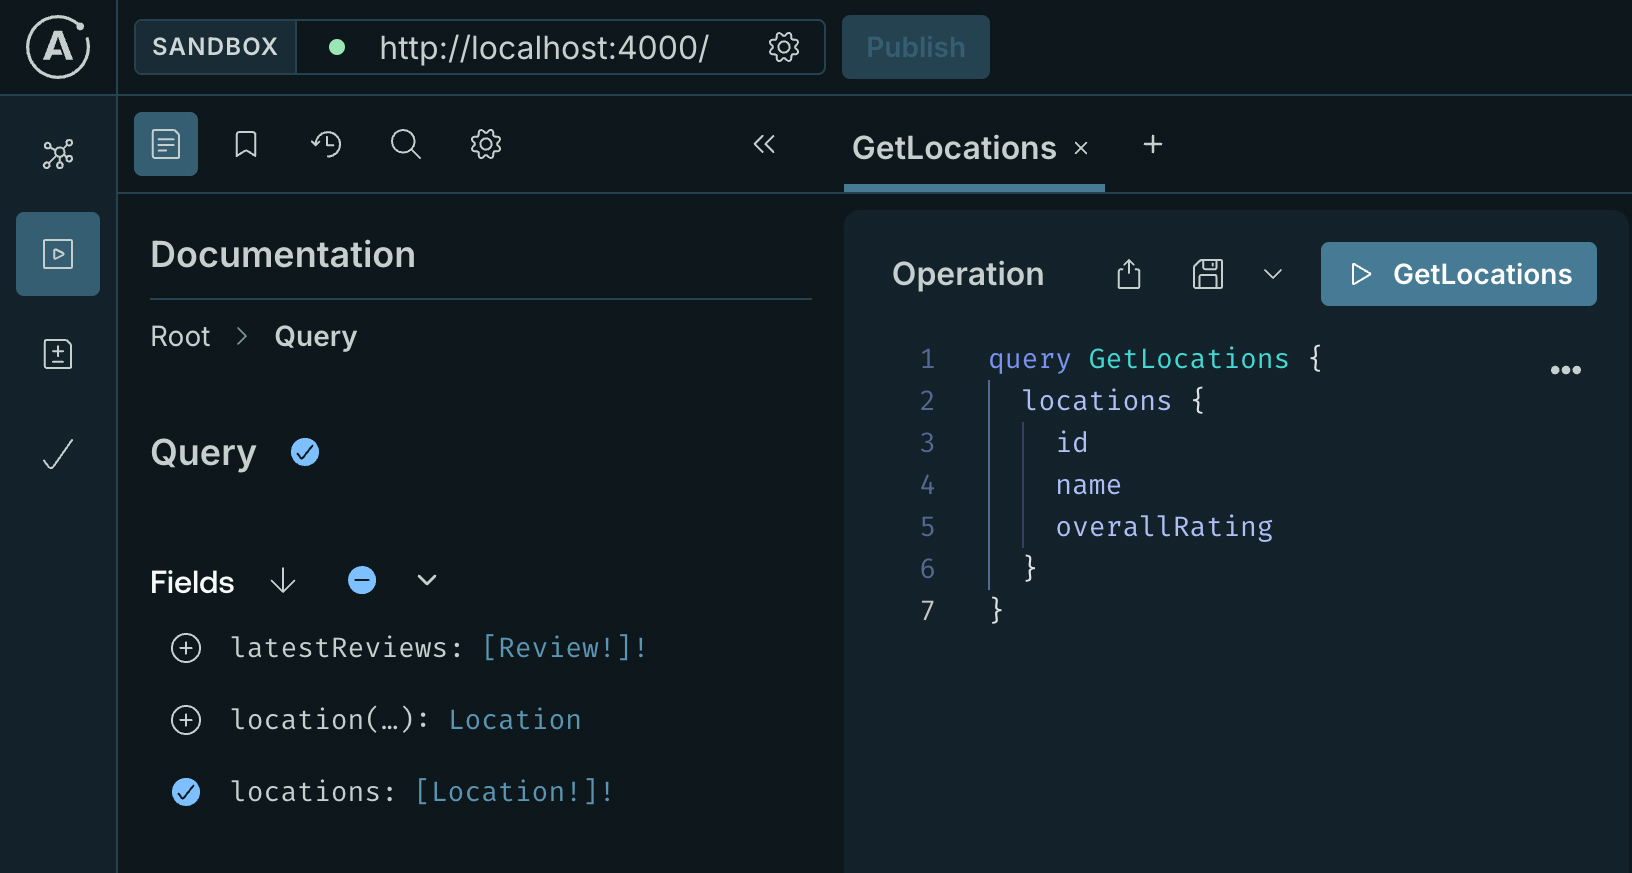Click the sort fields arrow icon
The width and height of the screenshot is (1632, 873).
(283, 581)
